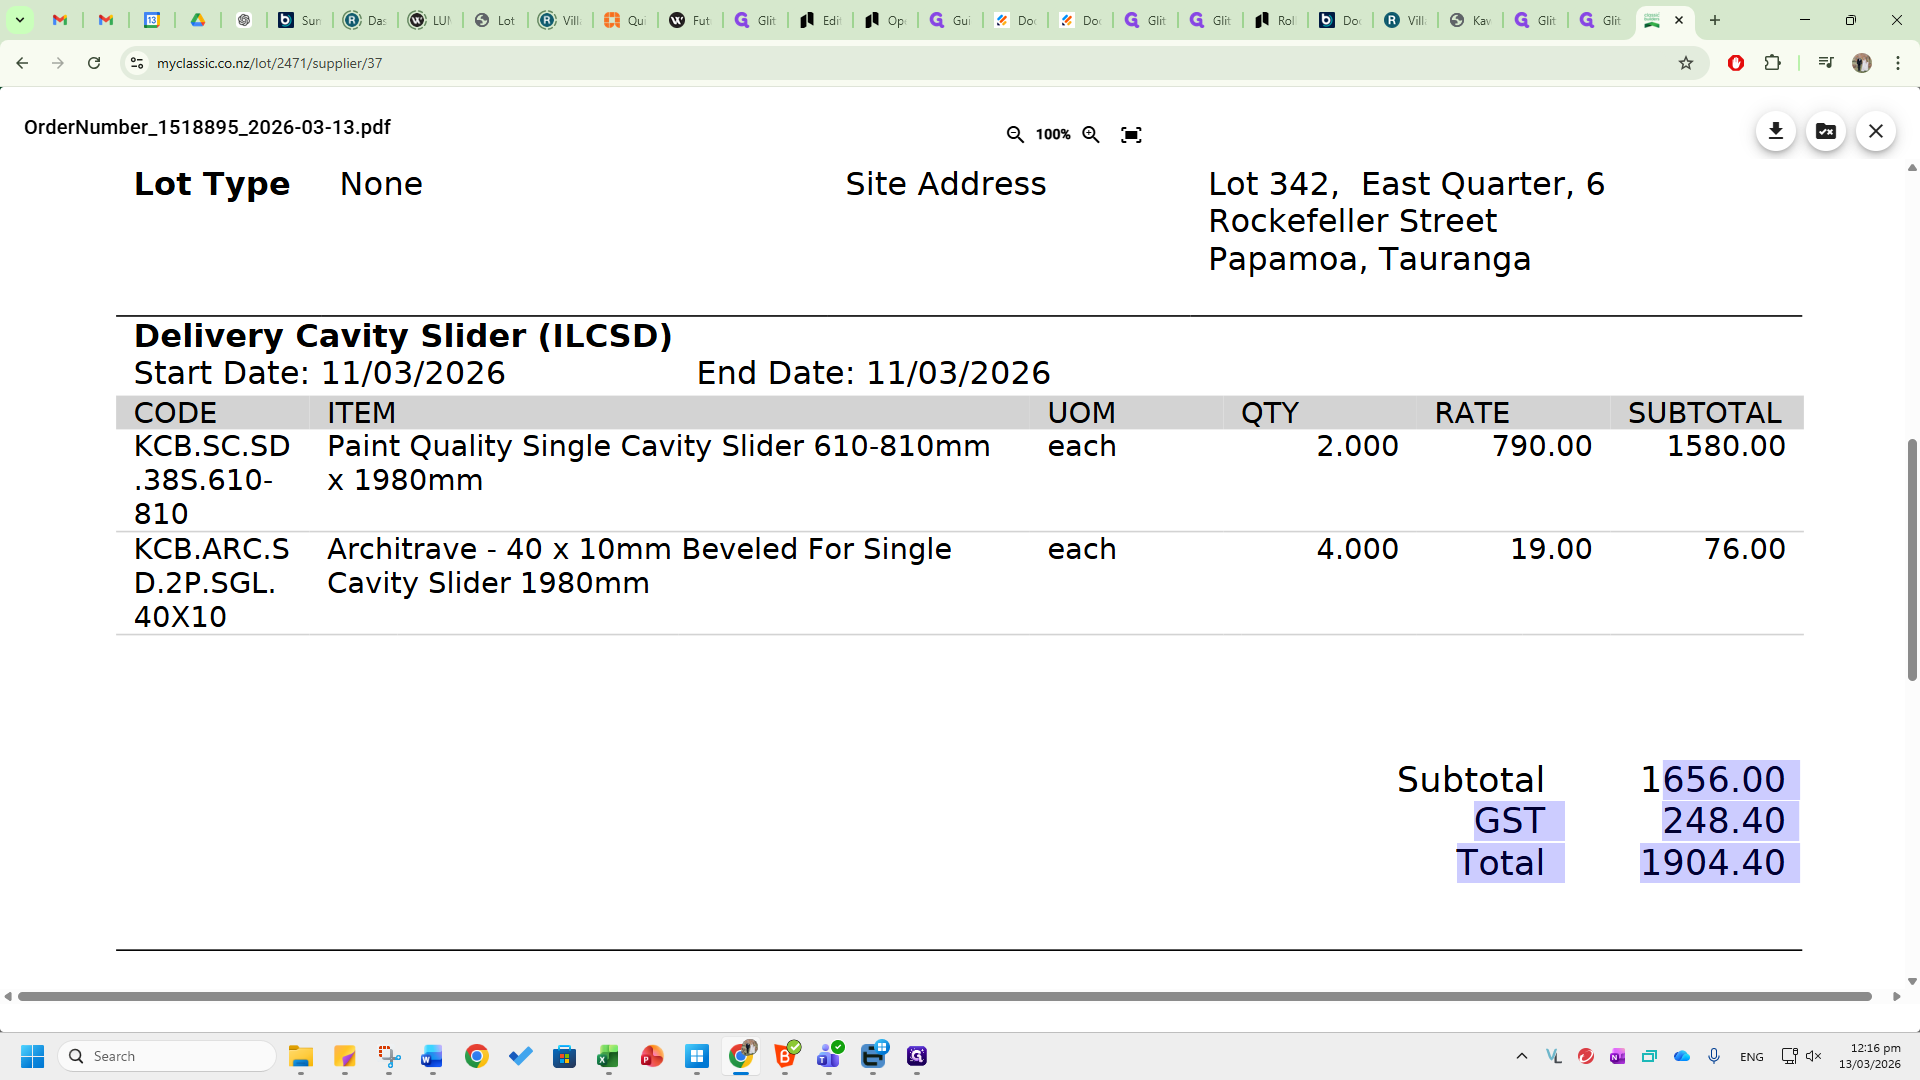Screen dimensions: 1920x1080
Task: Bookmark this page with star icon
Action: click(x=1686, y=63)
